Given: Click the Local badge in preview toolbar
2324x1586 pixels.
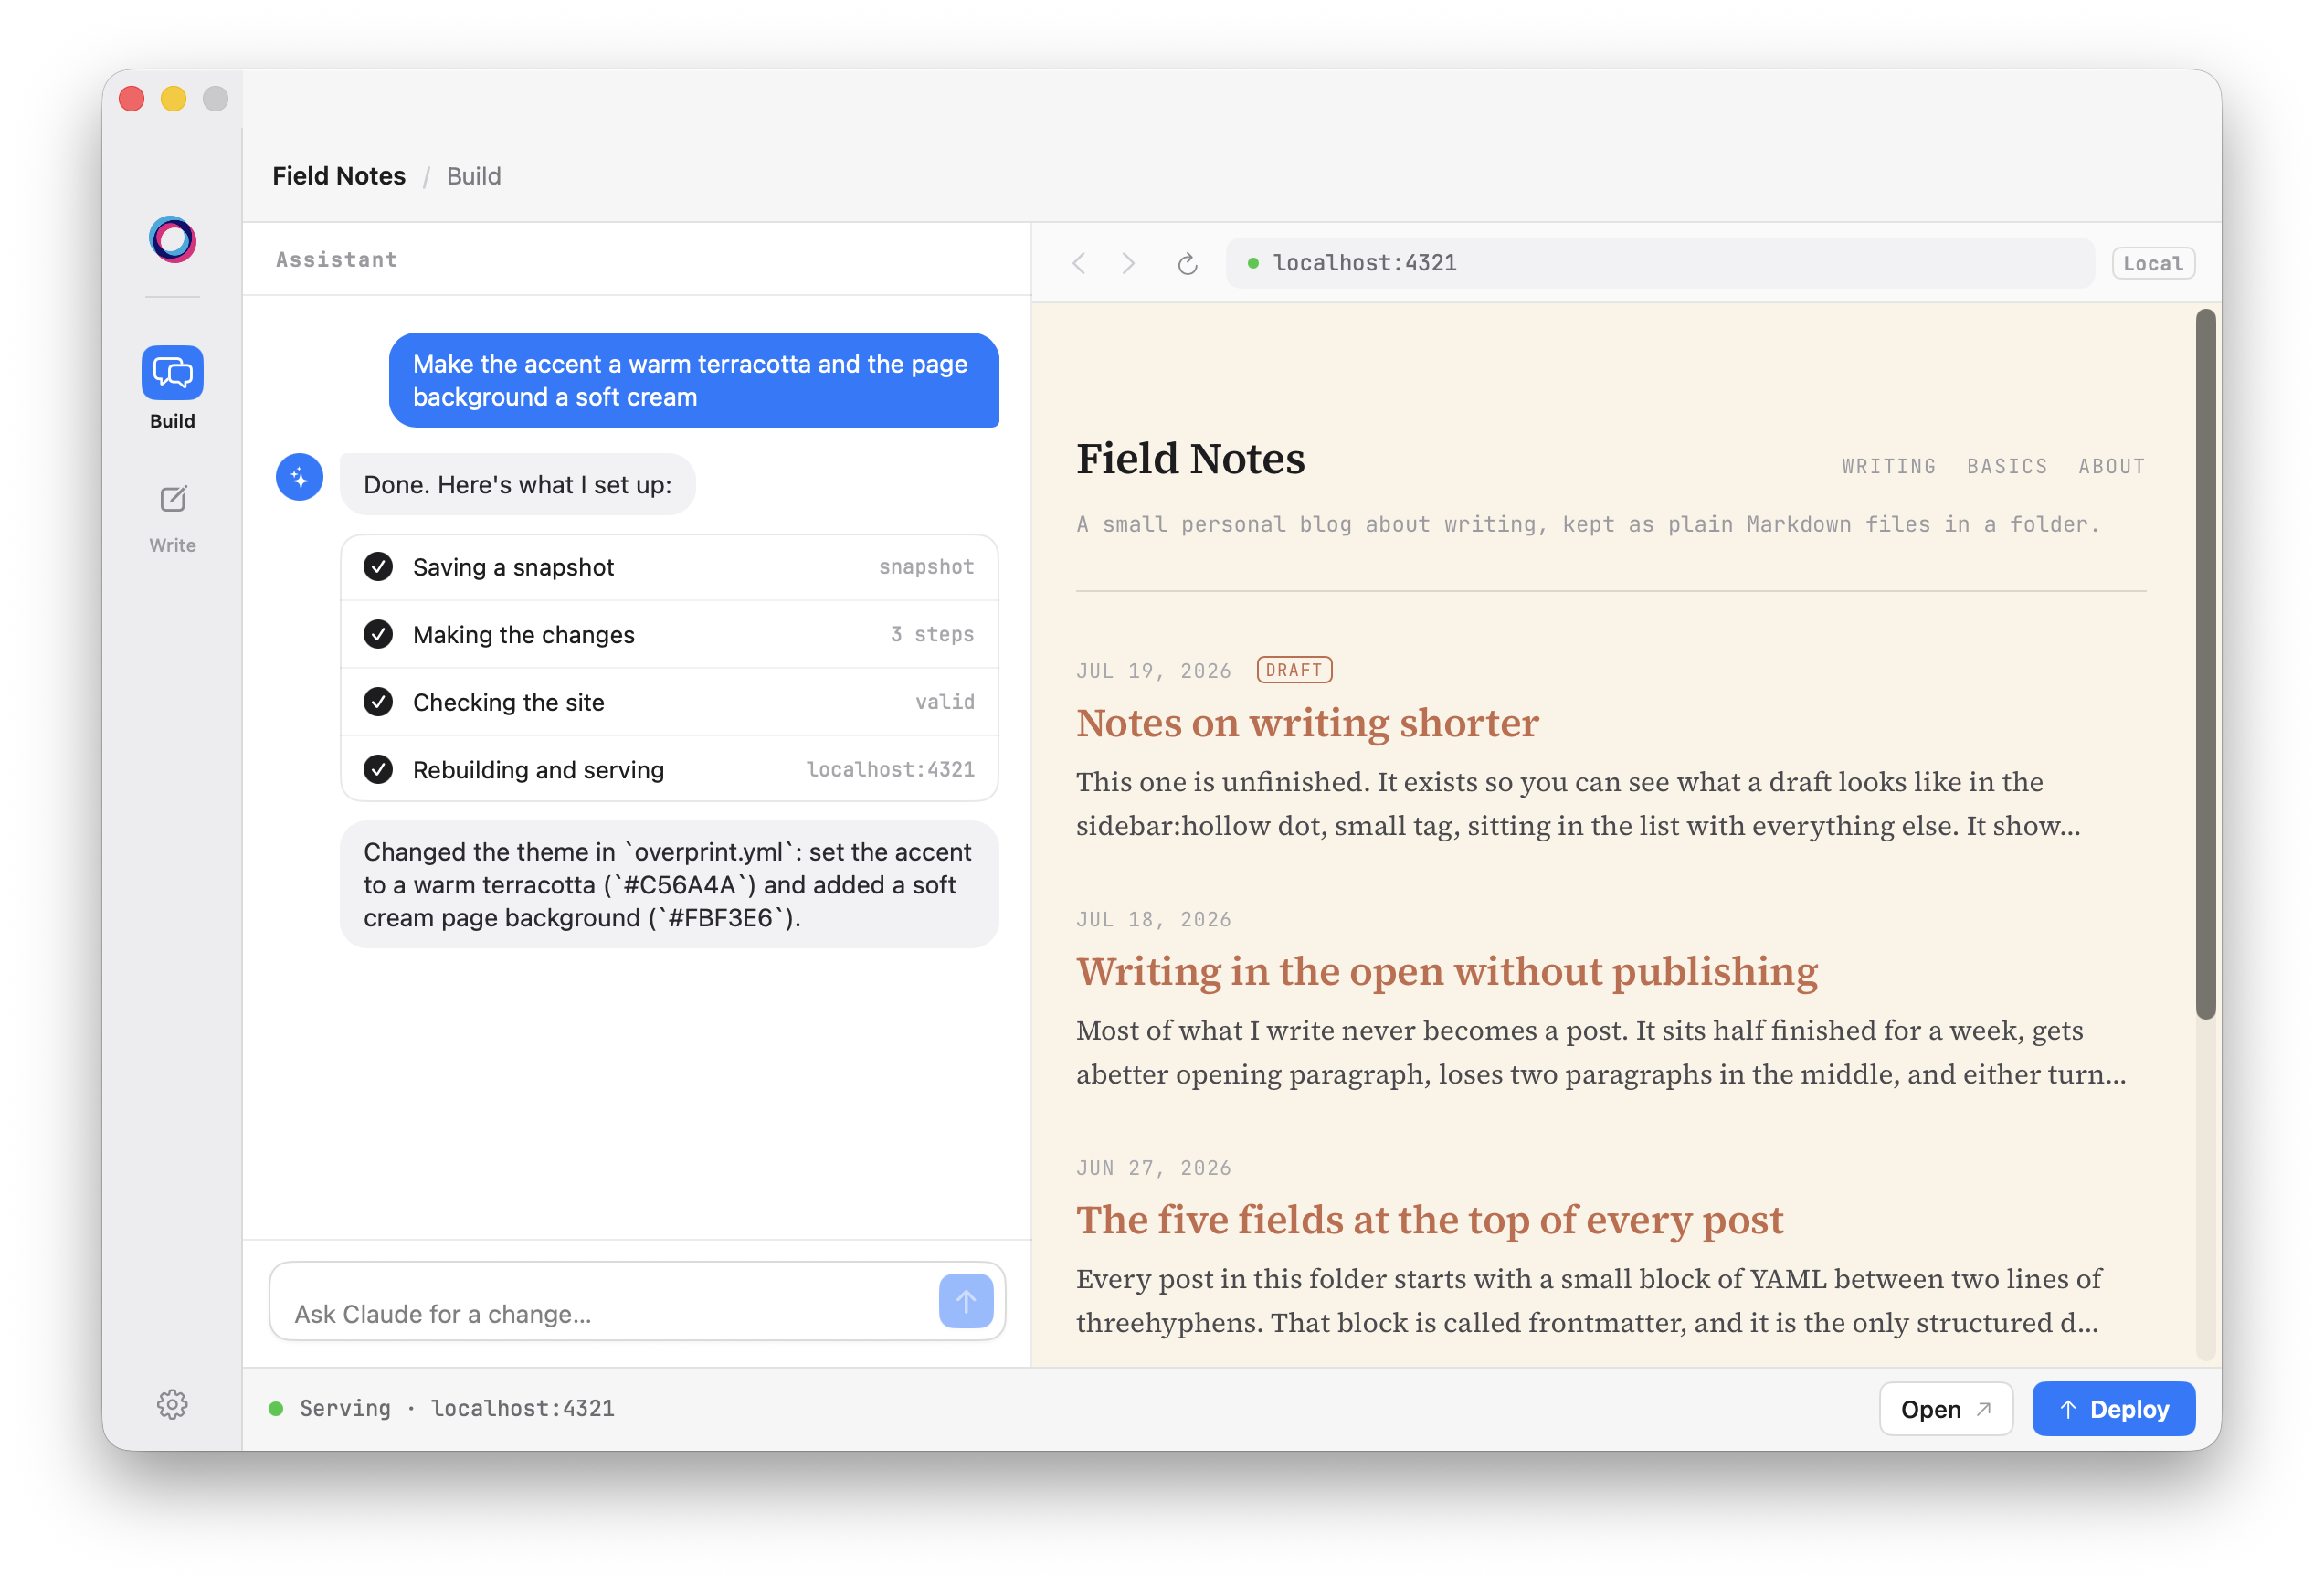Looking at the screenshot, I should click(x=2152, y=263).
